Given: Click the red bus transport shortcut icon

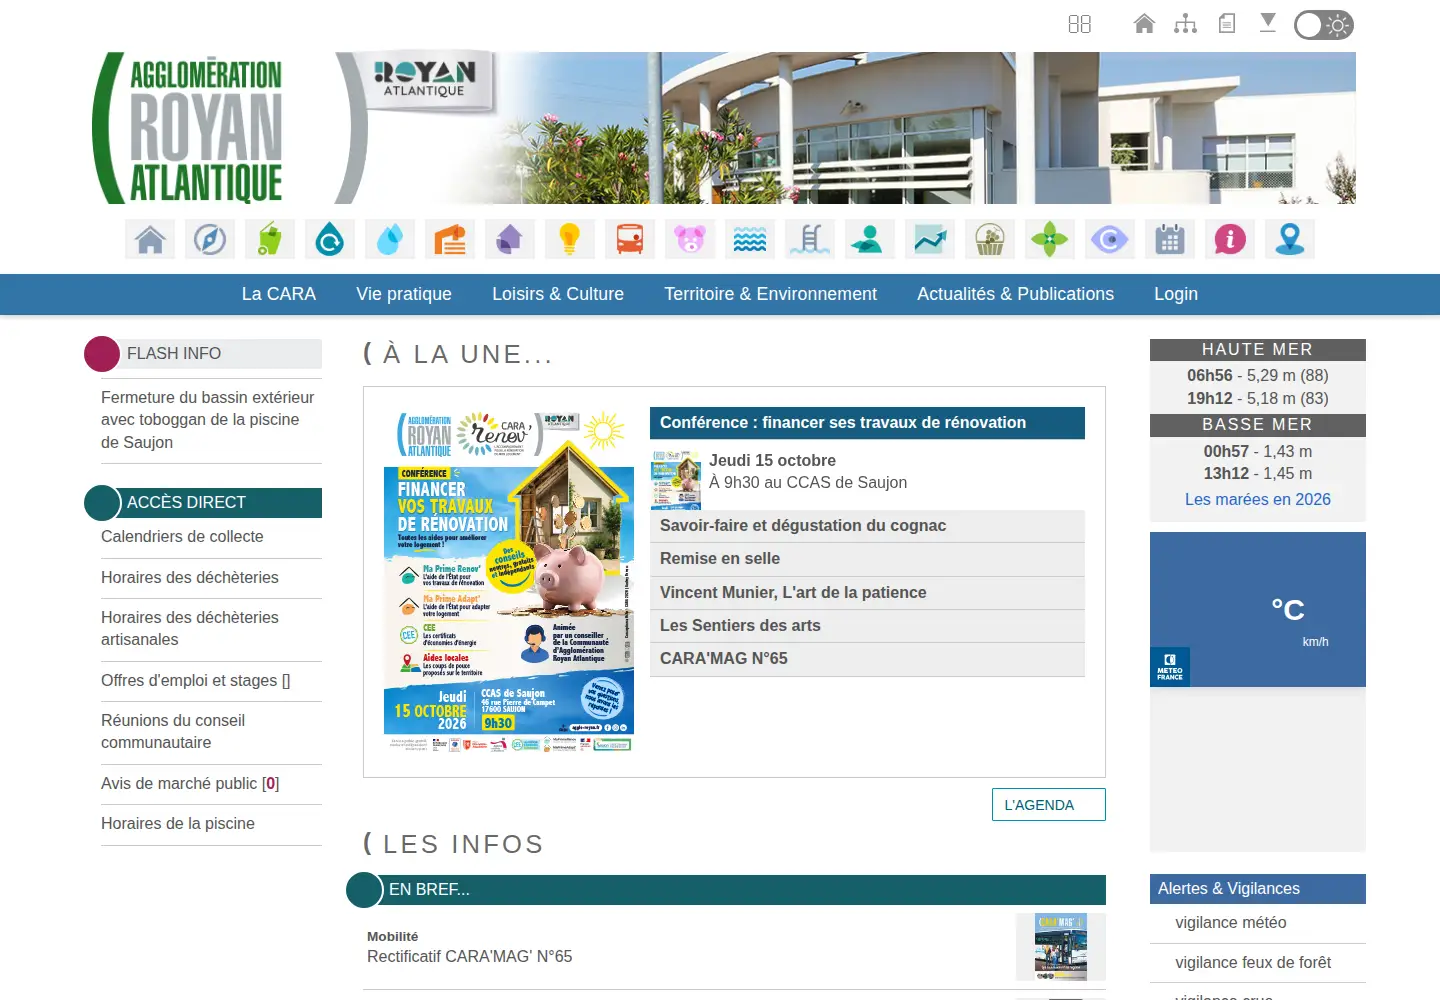Looking at the screenshot, I should click(x=630, y=239).
